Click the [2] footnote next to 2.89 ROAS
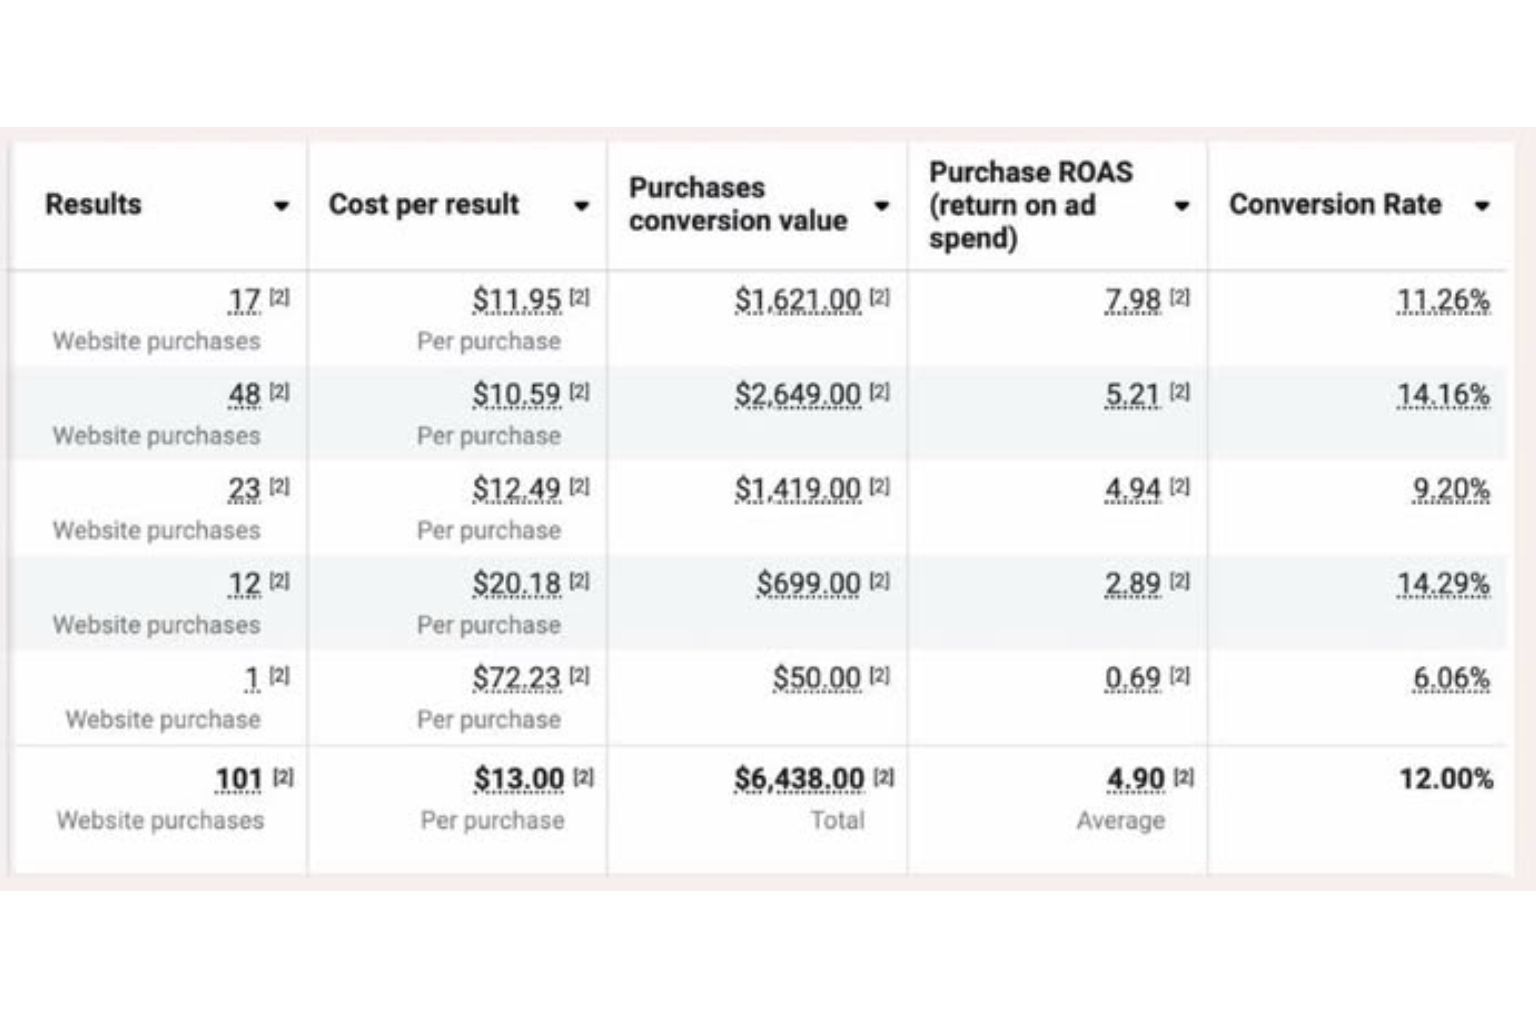This screenshot has height=1024, width=1536. [x=1180, y=581]
